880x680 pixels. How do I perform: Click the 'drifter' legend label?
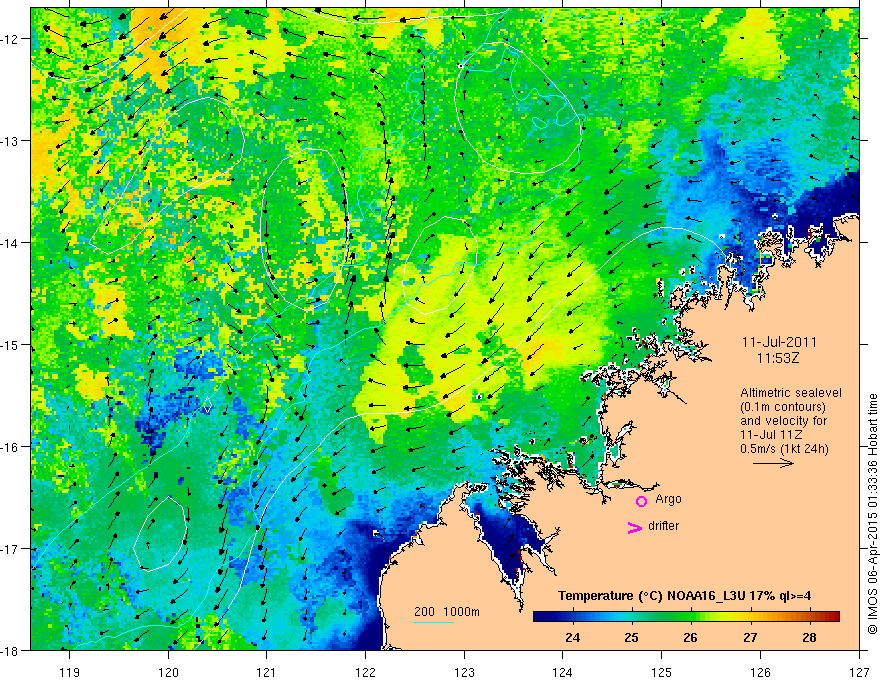pyautogui.click(x=663, y=526)
